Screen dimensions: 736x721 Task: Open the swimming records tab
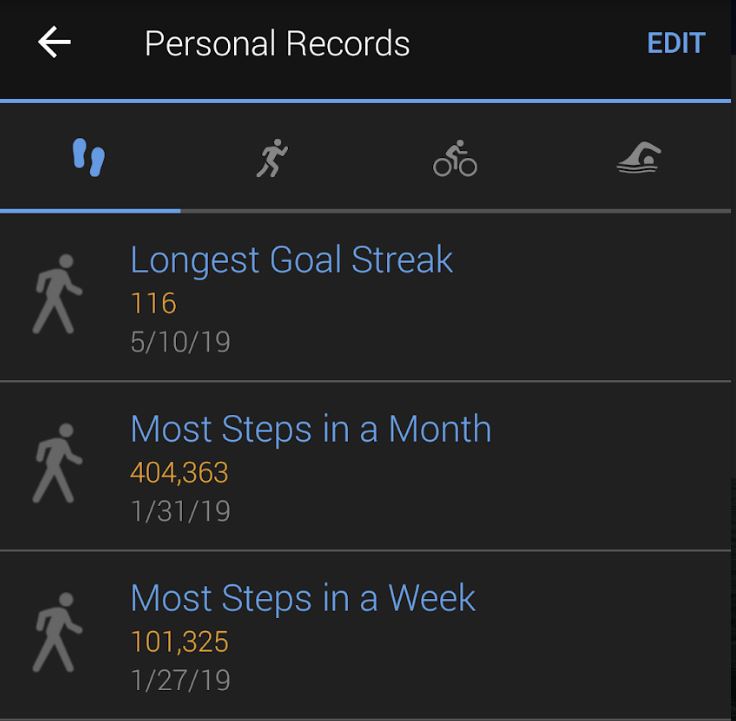(639, 158)
